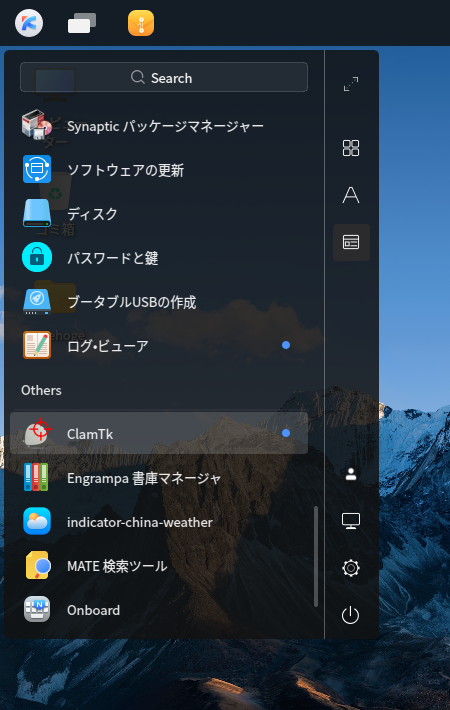Click the blue dot beside ログ・ビューア
The image size is (450, 710).
[x=286, y=345]
